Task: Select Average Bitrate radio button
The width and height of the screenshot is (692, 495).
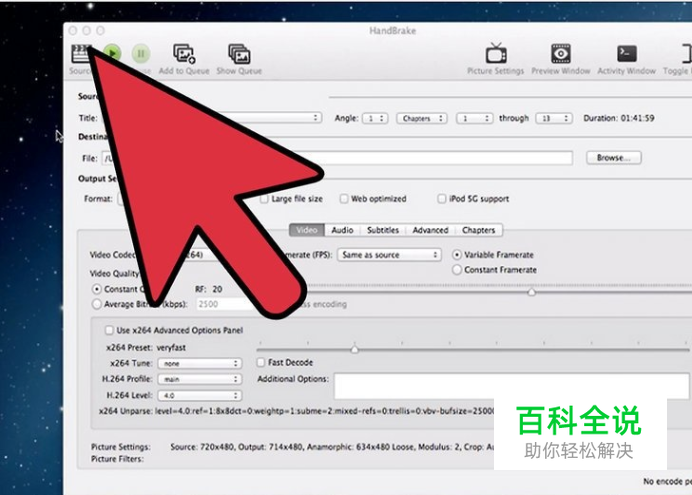Action: (x=96, y=304)
